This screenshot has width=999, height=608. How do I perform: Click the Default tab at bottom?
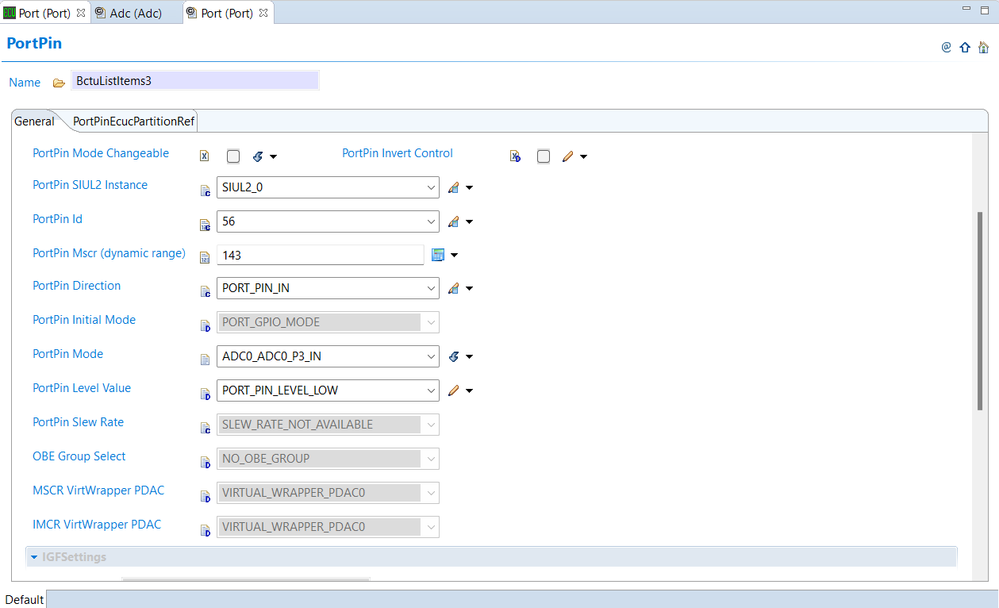pos(24,600)
